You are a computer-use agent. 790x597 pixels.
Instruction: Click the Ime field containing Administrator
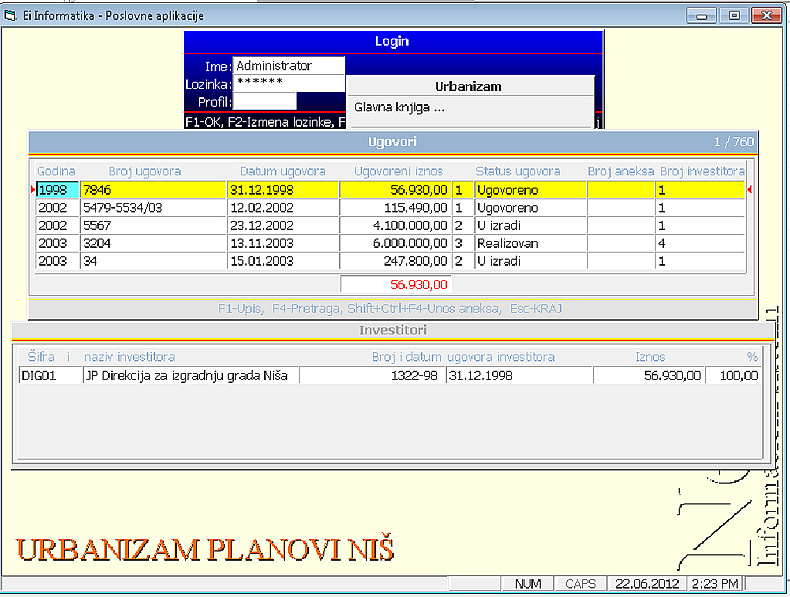pos(288,66)
